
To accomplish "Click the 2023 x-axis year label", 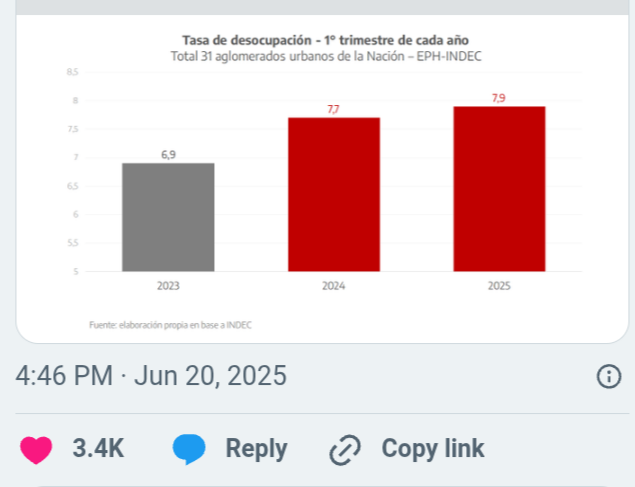I will point(168,286).
